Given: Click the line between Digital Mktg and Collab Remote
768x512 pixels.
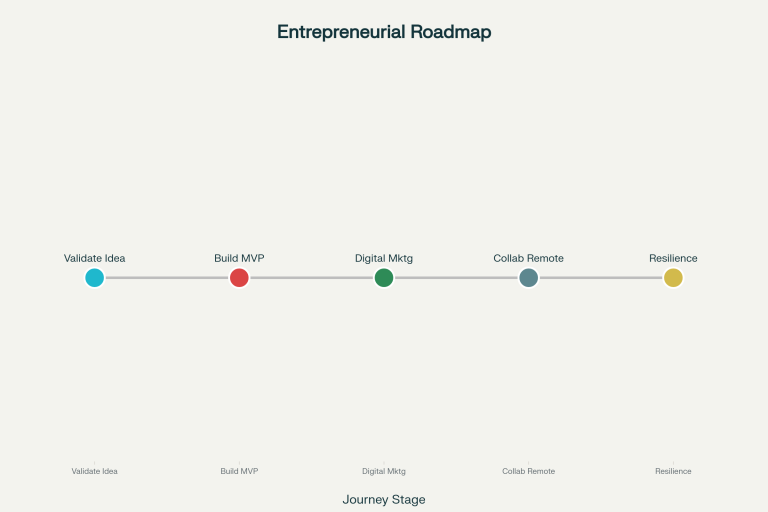Looking at the screenshot, I should (x=456, y=278).
